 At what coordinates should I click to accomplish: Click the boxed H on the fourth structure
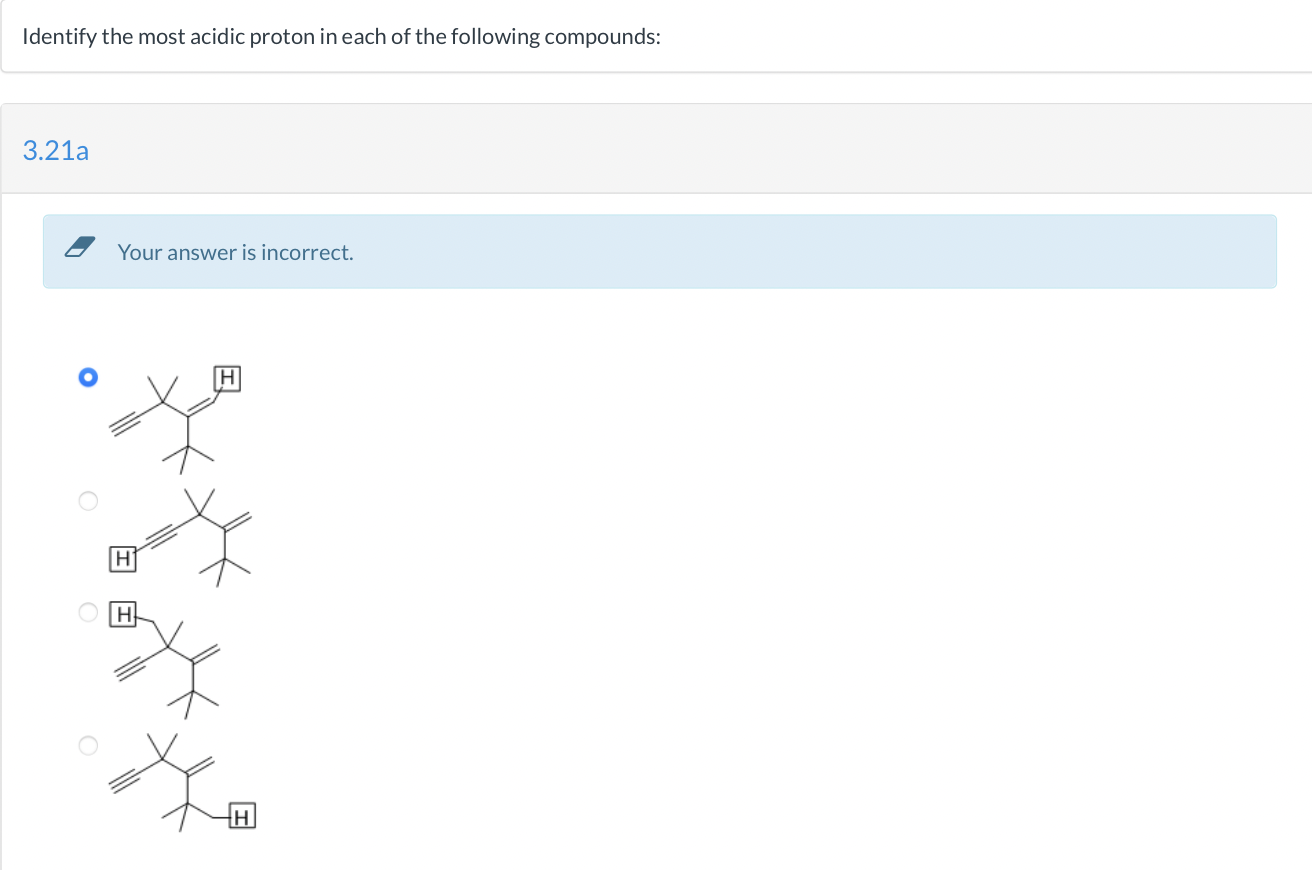tap(240, 817)
